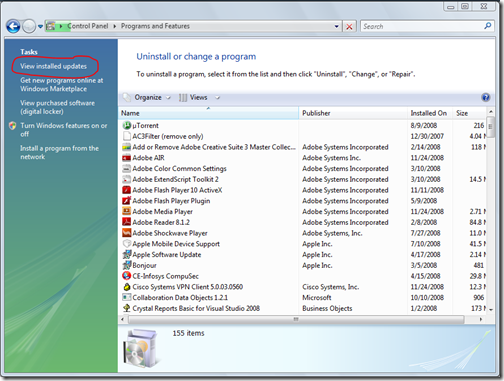
Task: Open the blue help question mark icon
Action: point(486,97)
